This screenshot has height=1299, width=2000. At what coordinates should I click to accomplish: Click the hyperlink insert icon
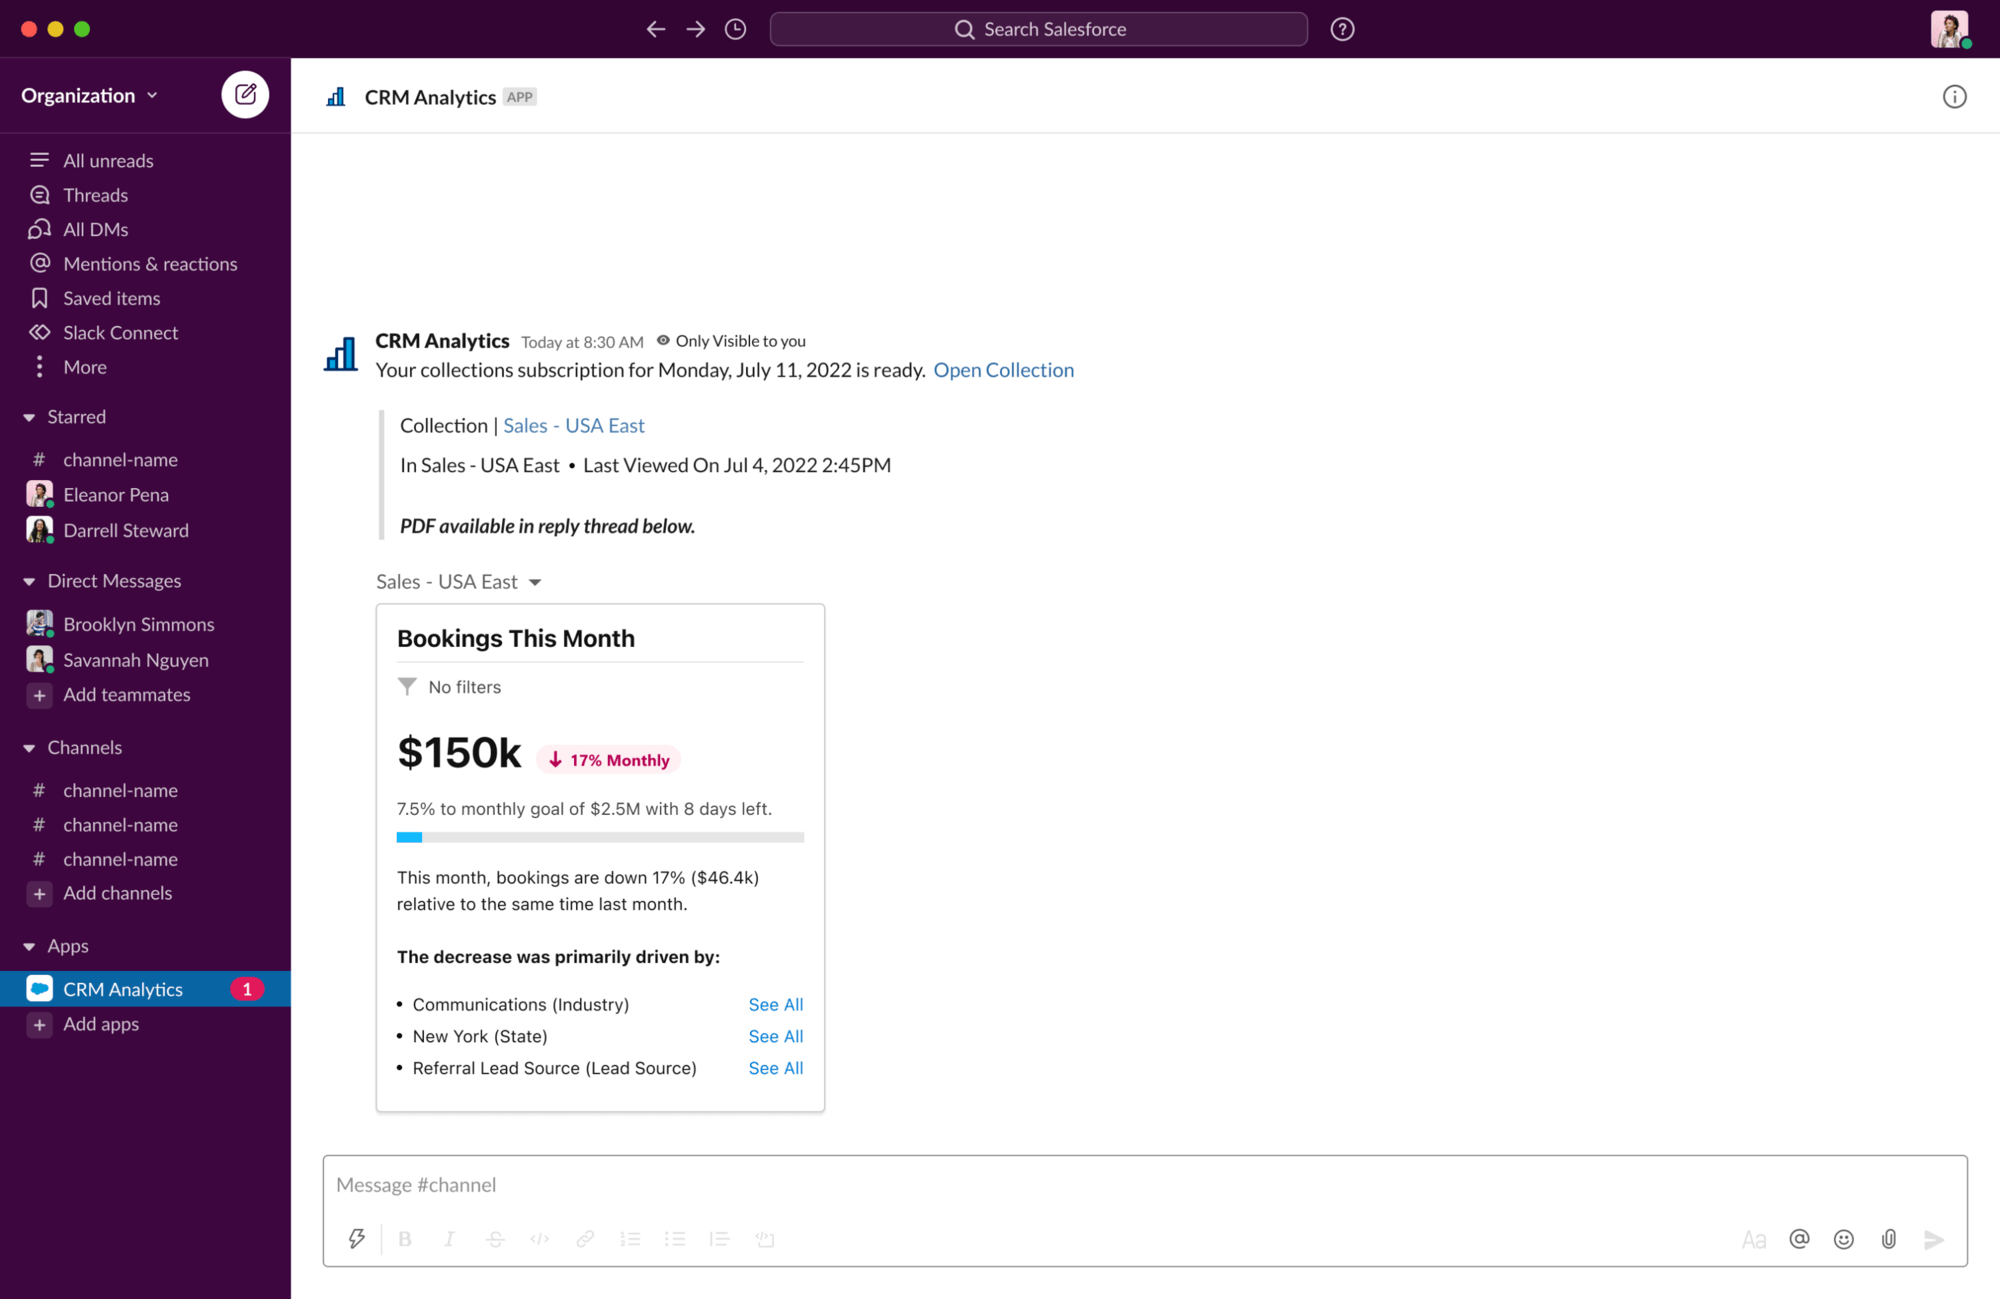pyautogui.click(x=583, y=1238)
